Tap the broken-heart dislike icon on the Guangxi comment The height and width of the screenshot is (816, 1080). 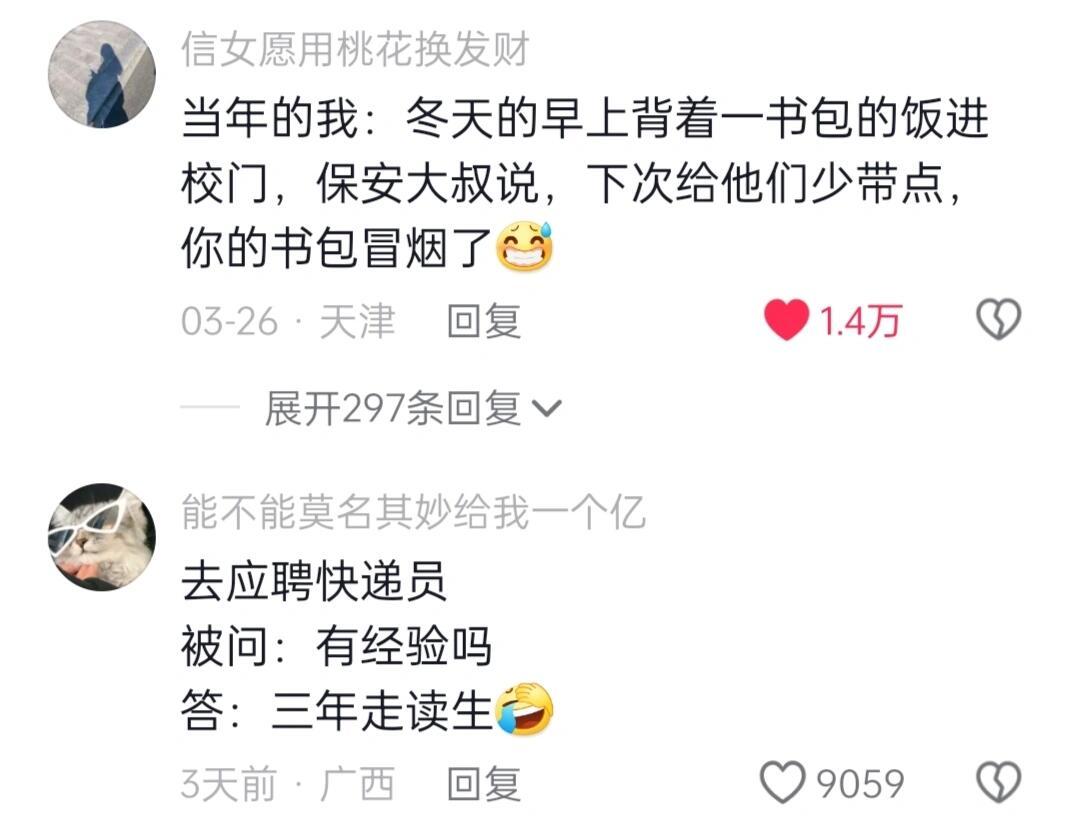[x=999, y=782]
